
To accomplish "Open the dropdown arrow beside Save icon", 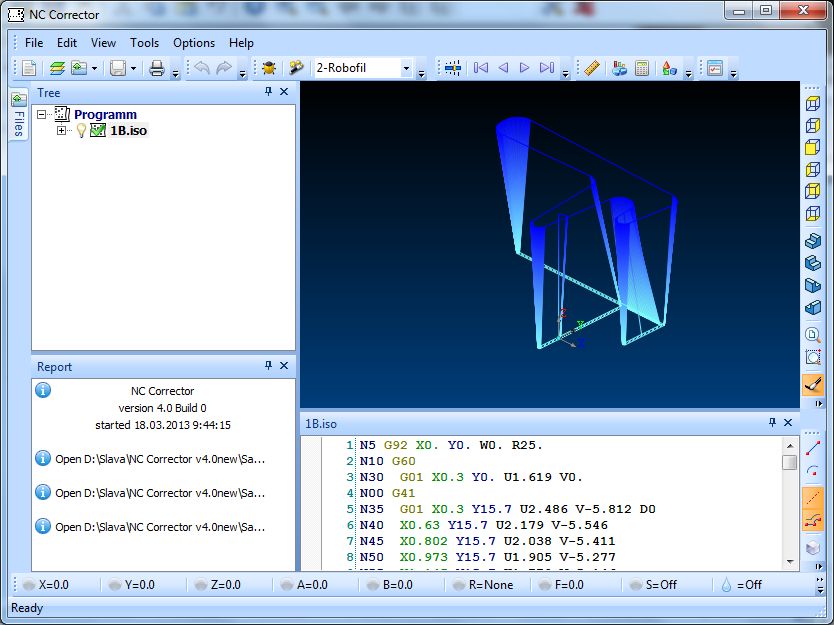I will 133,68.
